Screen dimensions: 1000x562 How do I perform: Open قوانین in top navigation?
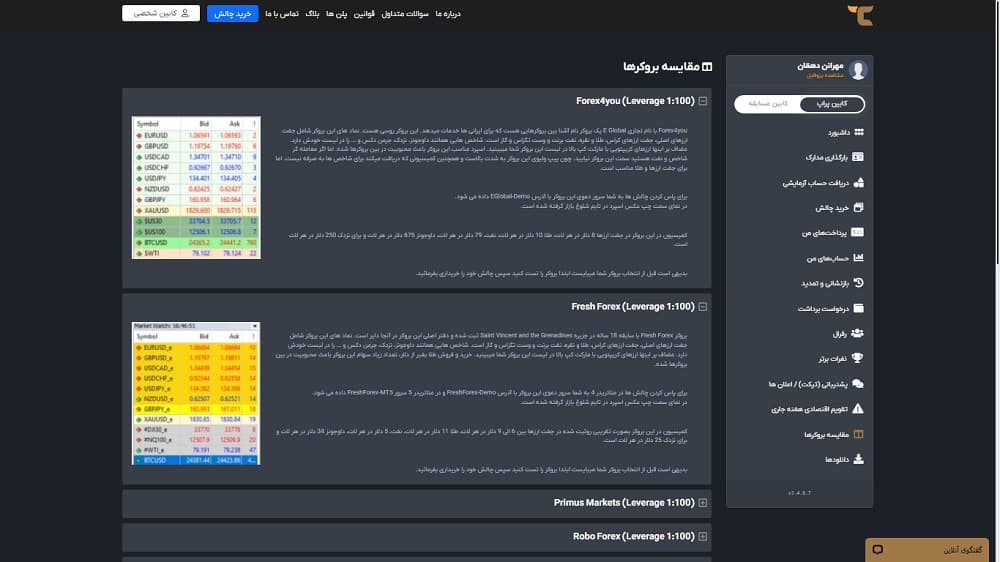pos(364,14)
